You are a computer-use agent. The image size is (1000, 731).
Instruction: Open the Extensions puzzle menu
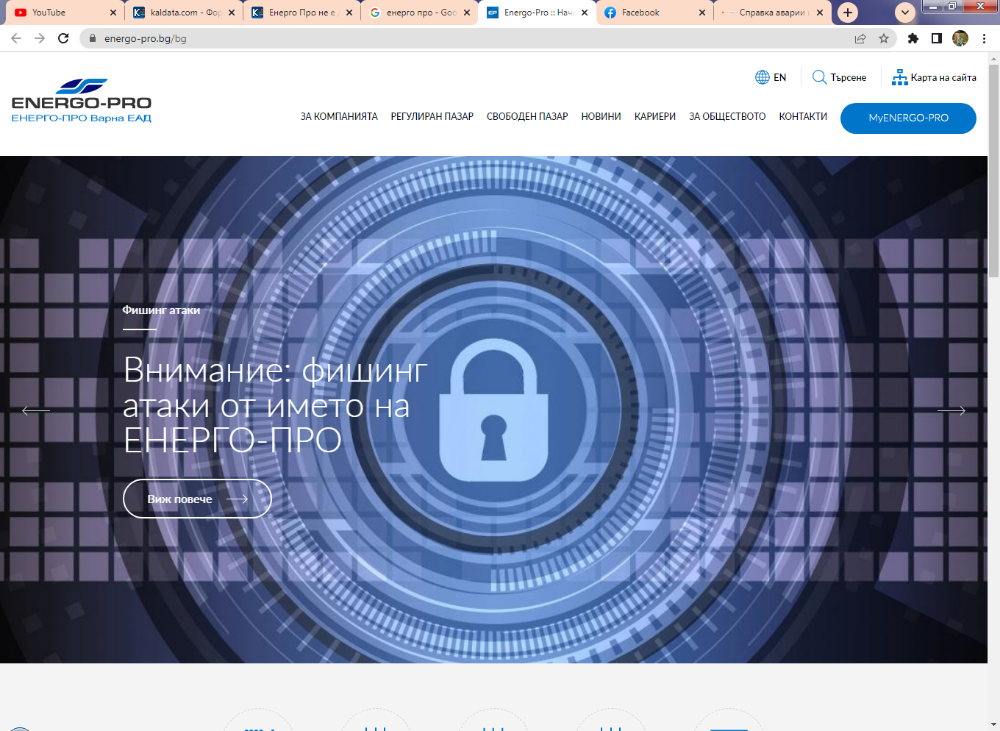[913, 38]
